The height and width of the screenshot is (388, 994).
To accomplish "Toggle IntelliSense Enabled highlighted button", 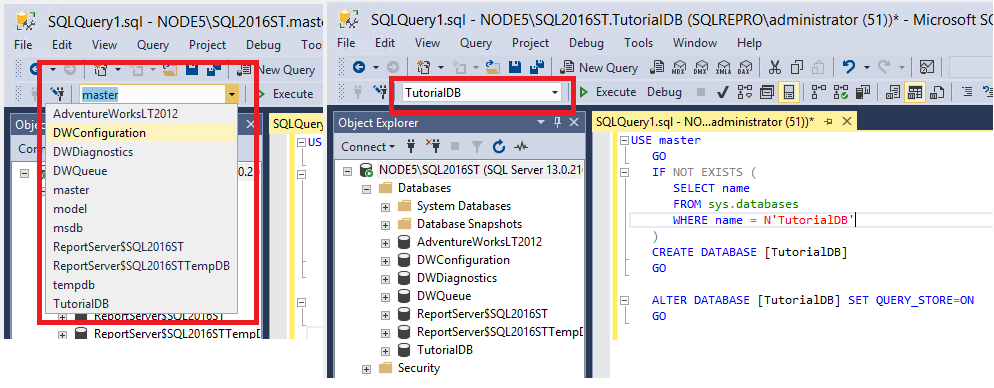I will pyautogui.click(x=789, y=93).
